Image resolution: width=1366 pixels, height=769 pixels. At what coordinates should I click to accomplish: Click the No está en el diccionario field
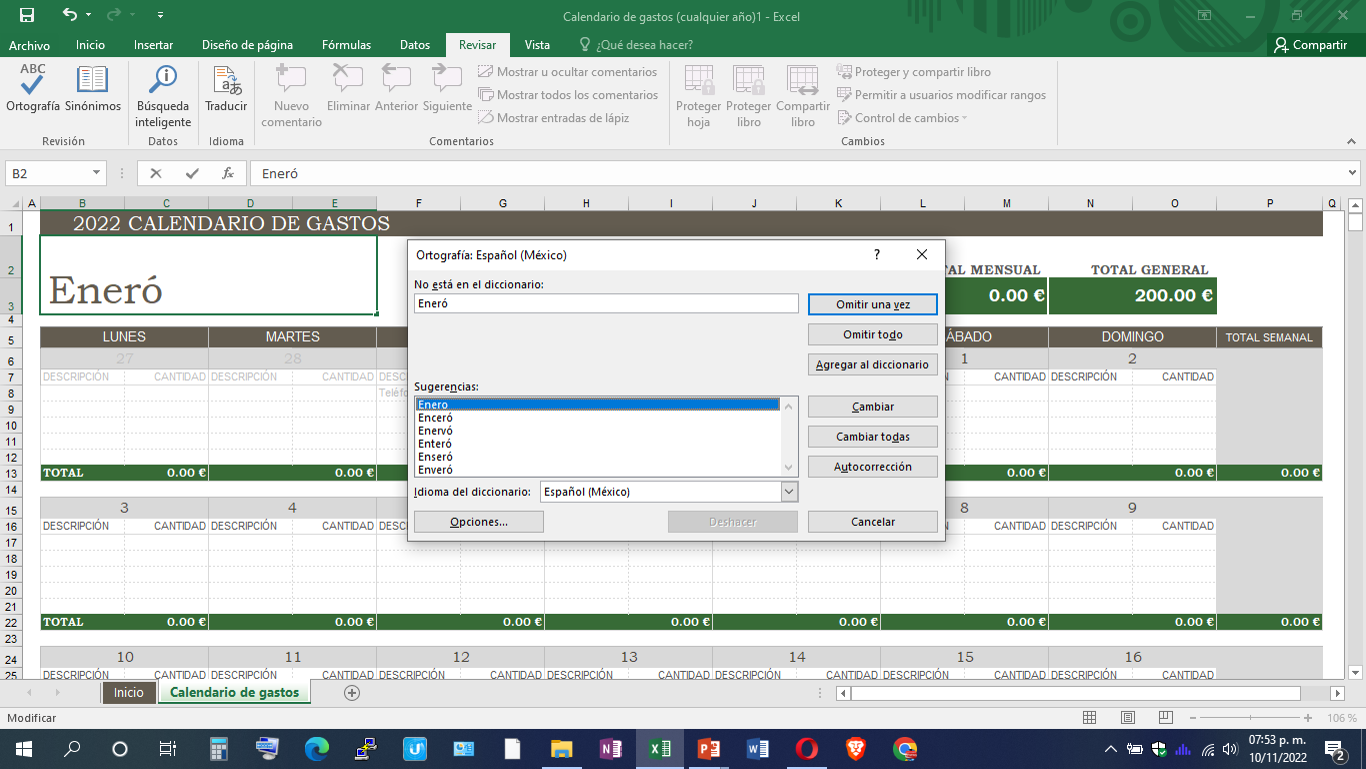click(x=606, y=303)
